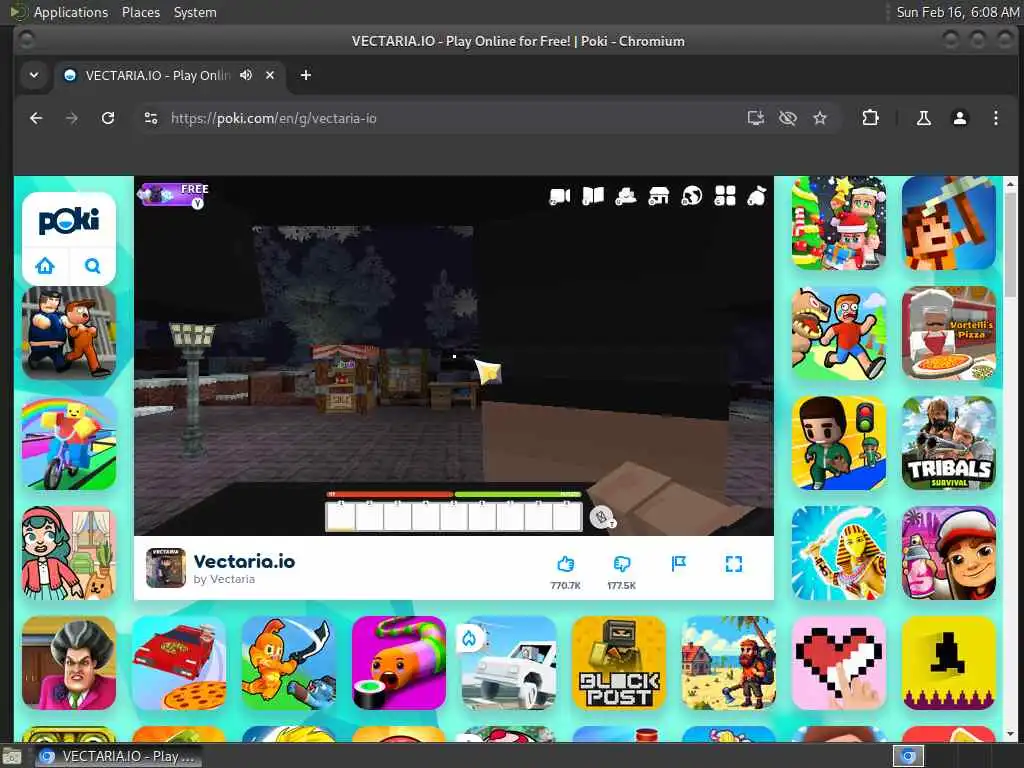The width and height of the screenshot is (1024, 768).
Task: Open Chrome Labs flask icon
Action: [923, 118]
